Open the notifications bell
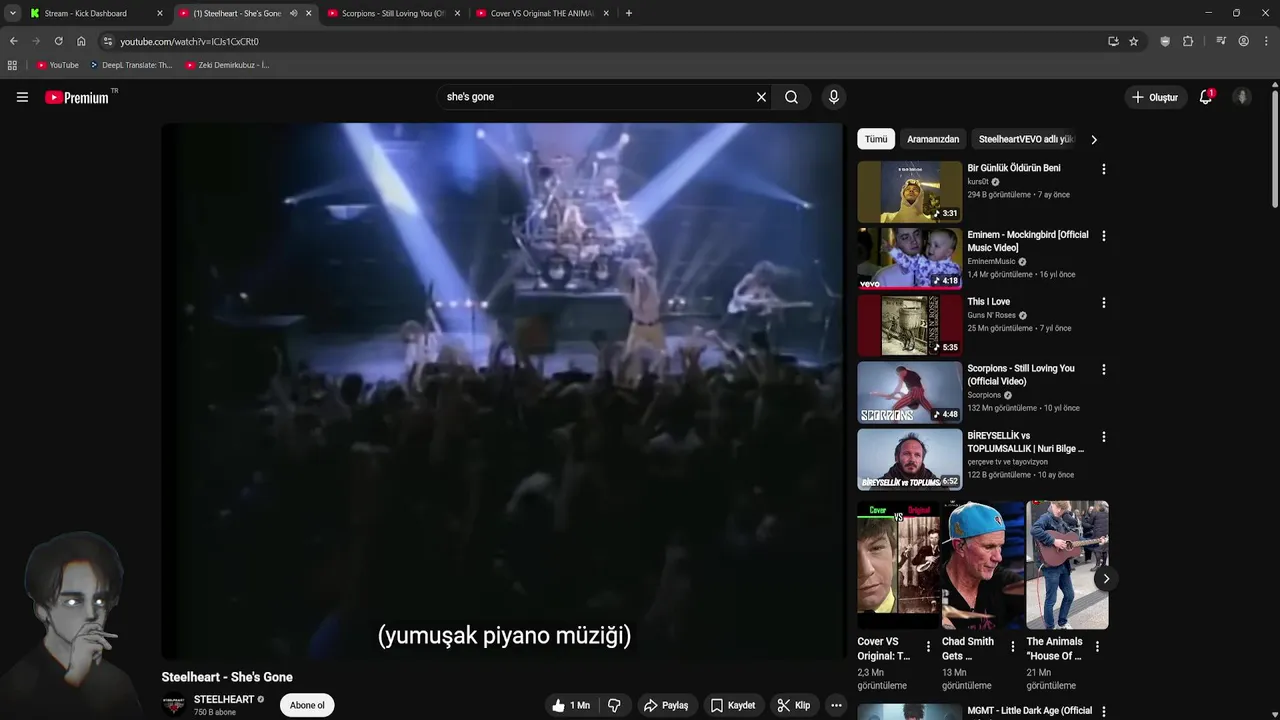1280x720 pixels. pyautogui.click(x=1206, y=97)
